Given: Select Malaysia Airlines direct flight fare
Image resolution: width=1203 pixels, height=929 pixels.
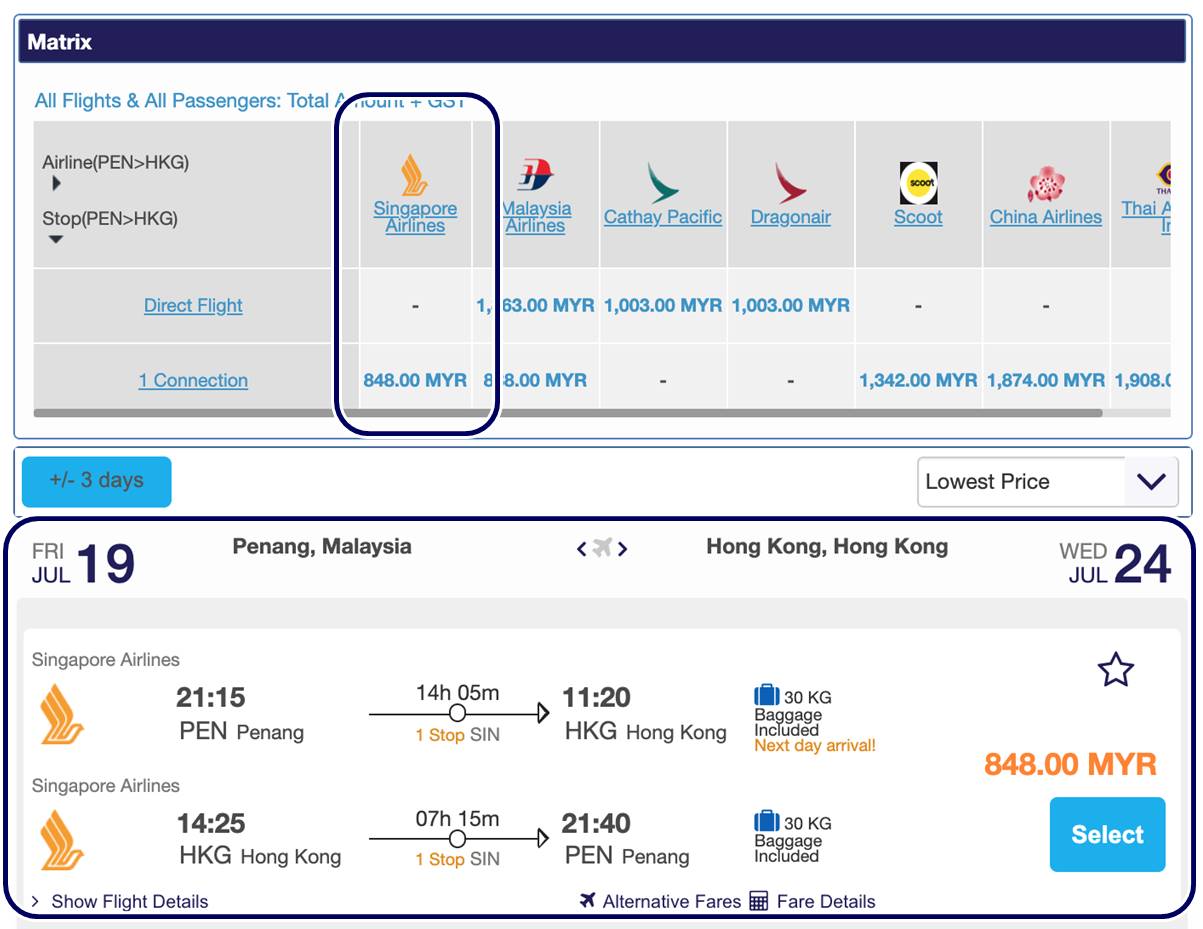Looking at the screenshot, I should 536,305.
